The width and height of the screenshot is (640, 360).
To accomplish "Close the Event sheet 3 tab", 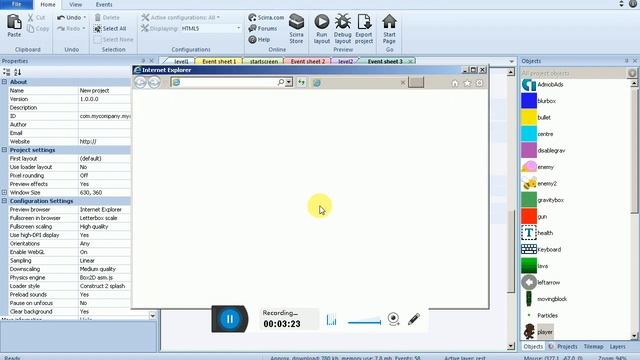I will click(410, 61).
